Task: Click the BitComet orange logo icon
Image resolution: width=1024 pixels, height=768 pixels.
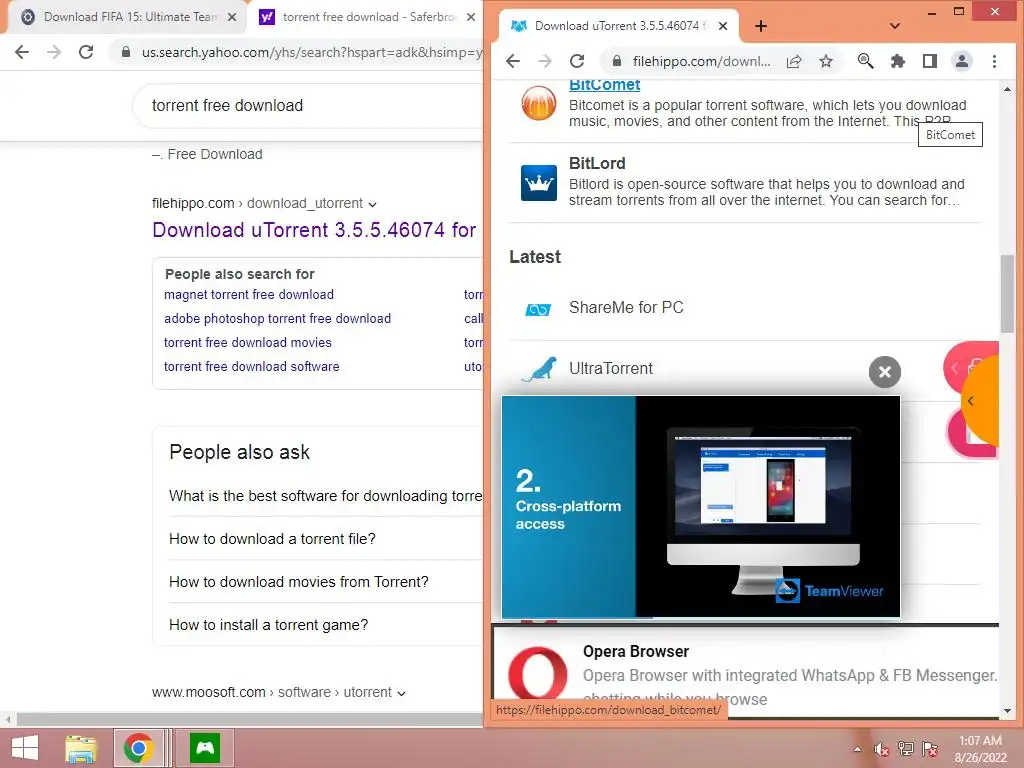Action: (x=539, y=104)
